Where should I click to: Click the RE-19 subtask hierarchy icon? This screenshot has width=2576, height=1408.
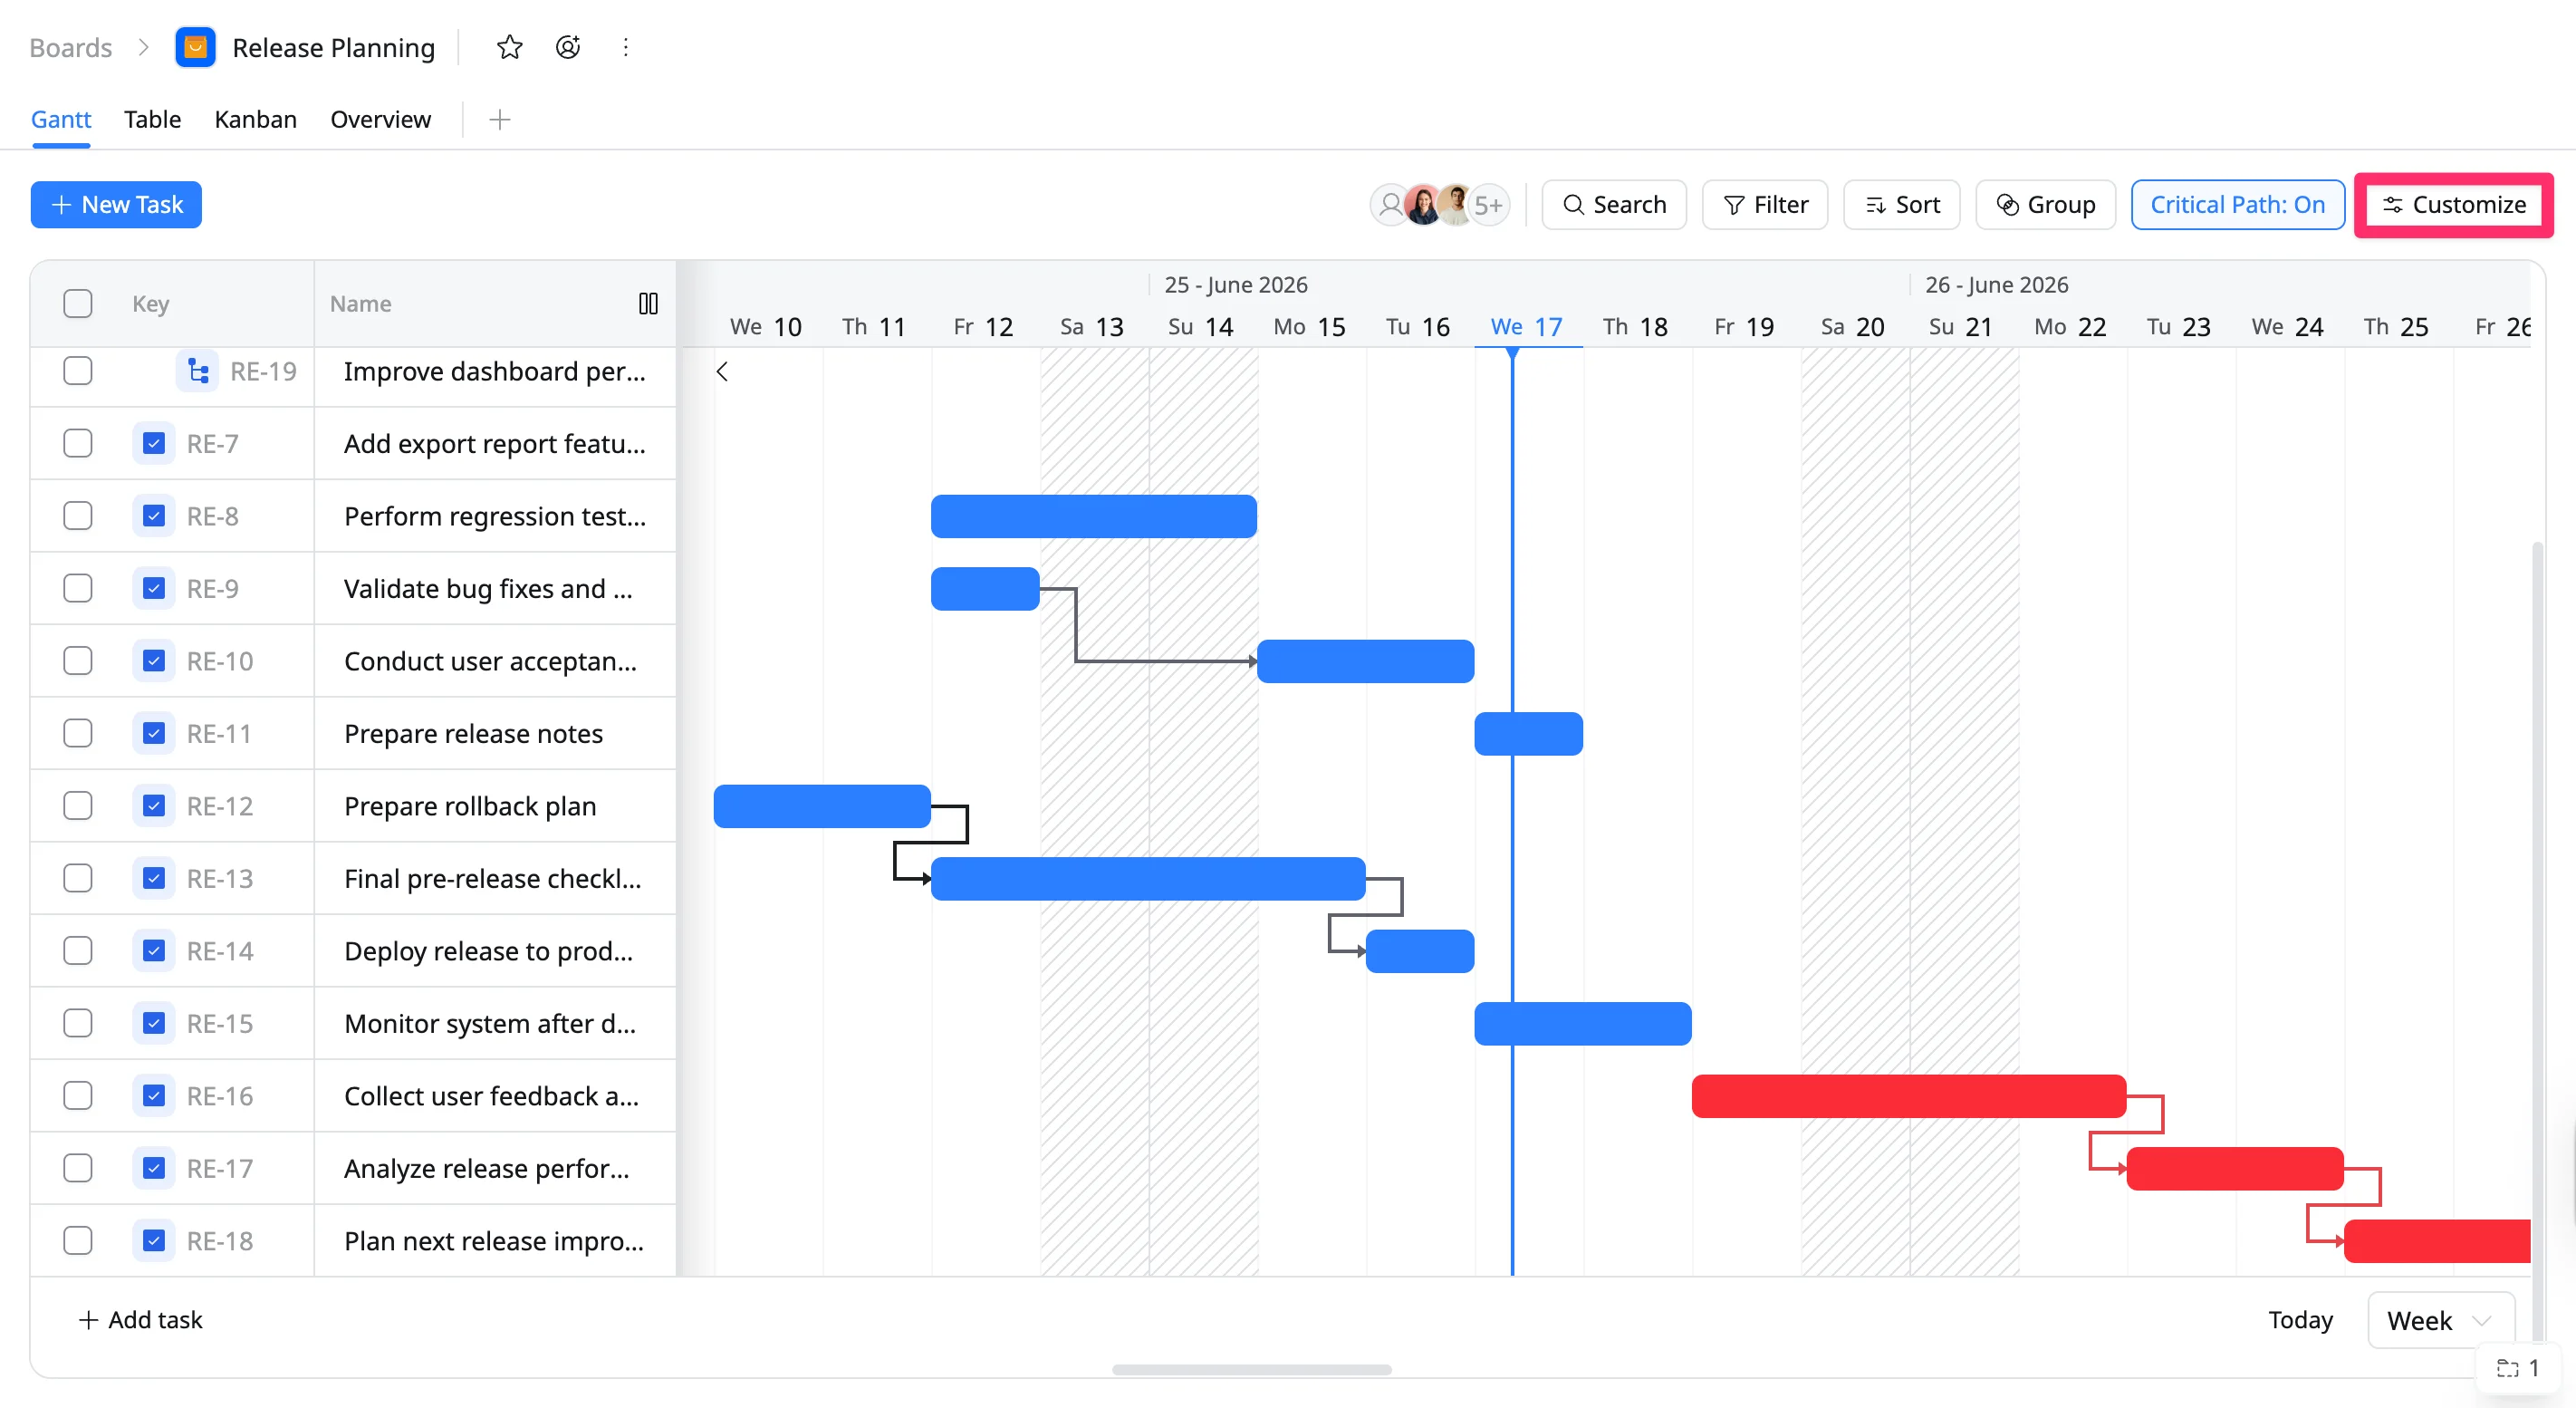(x=198, y=371)
